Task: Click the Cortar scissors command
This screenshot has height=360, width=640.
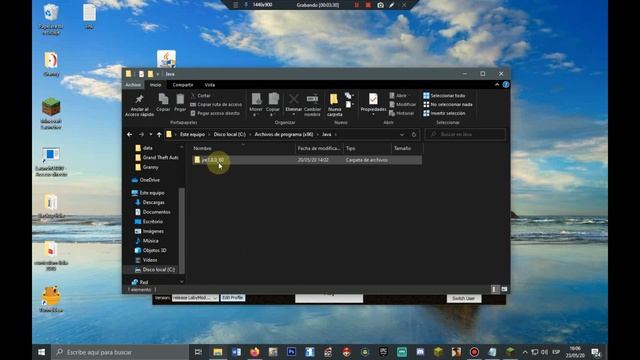Action: click(200, 96)
